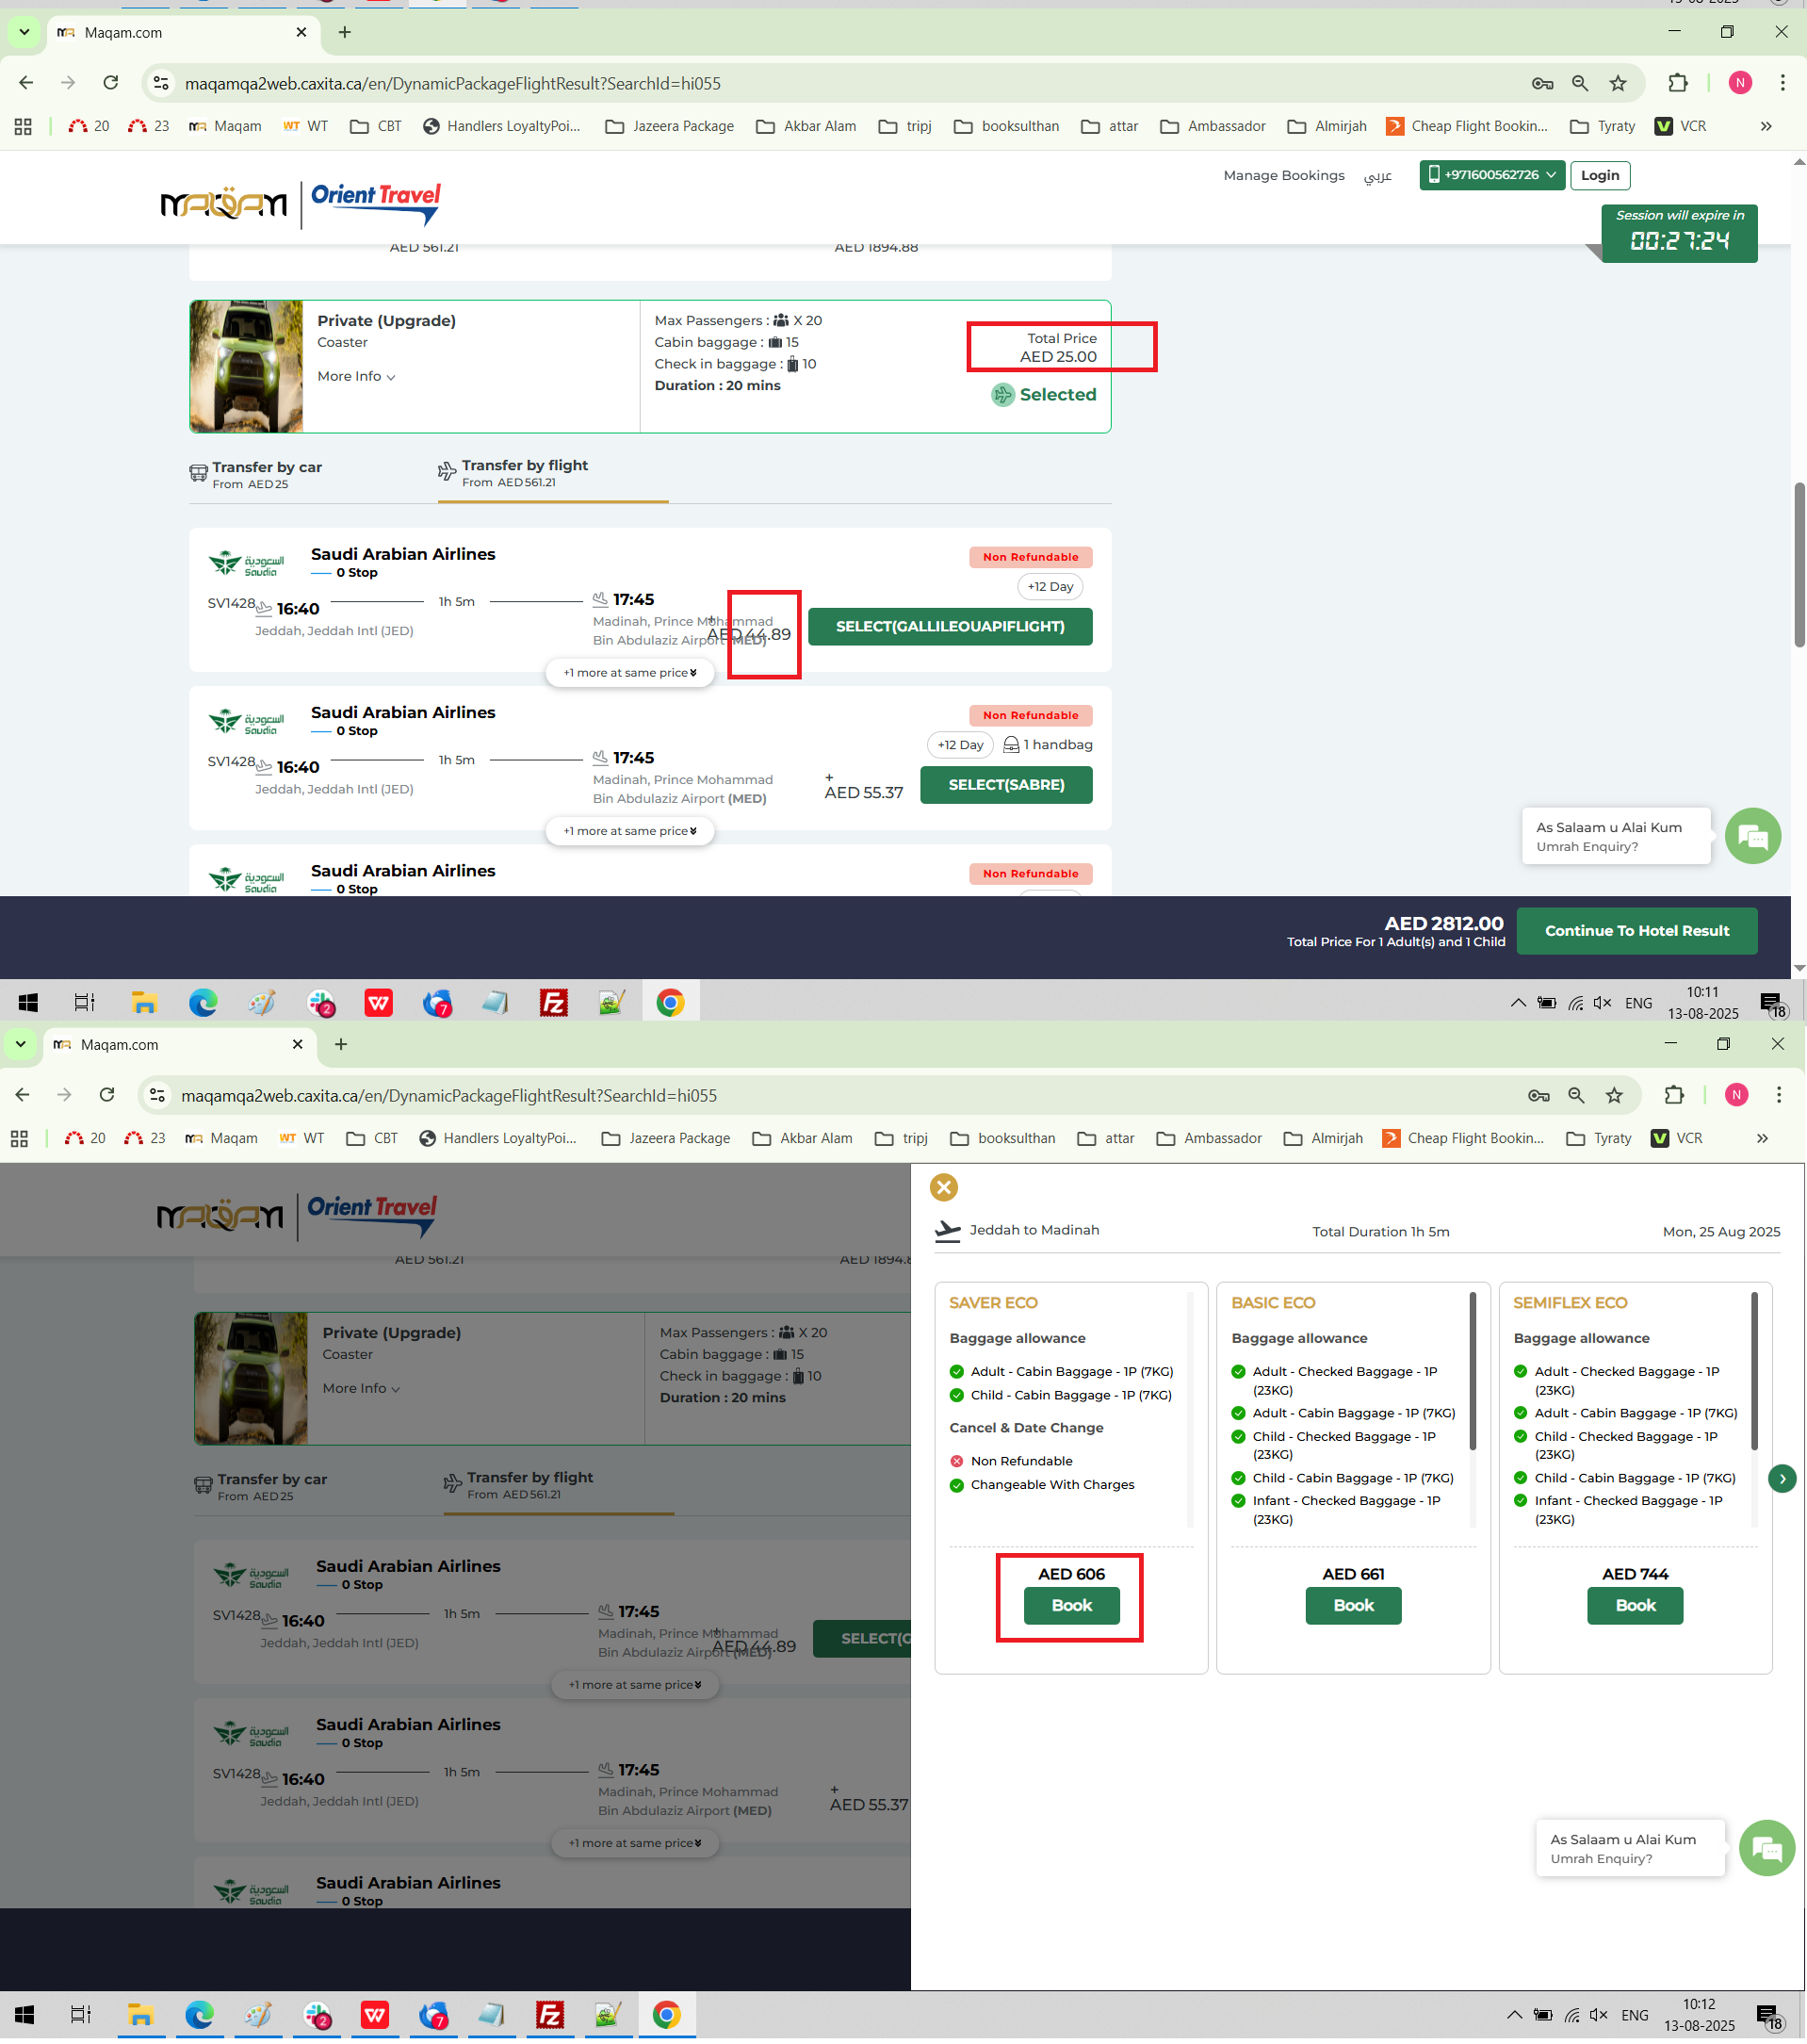This screenshot has height=2044, width=1807.
Task: Click Continue To Hotel Result
Action: point(1636,931)
